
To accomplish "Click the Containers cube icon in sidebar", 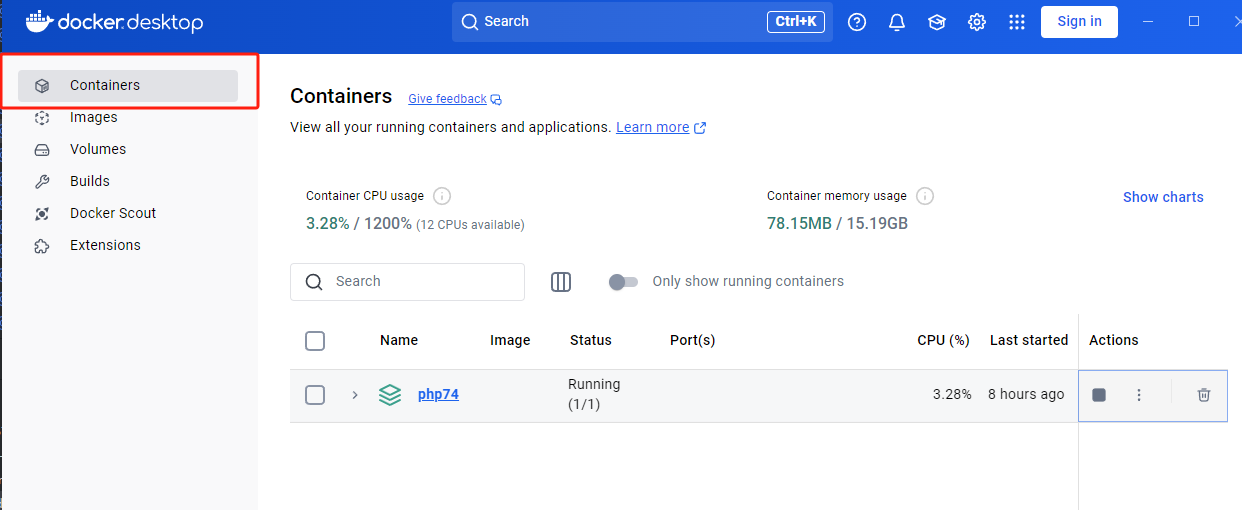I will point(42,86).
